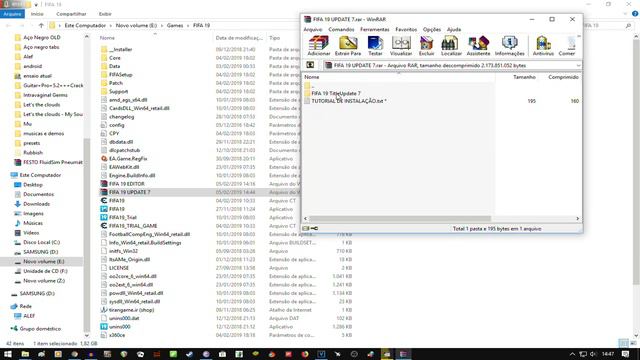Select Desktop under Este Computador
640x360 pixels.
click(33, 184)
